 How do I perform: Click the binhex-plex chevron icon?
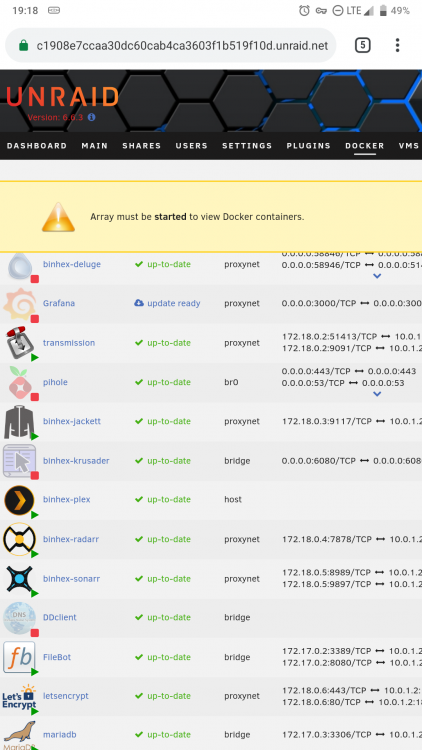[x=19, y=500]
